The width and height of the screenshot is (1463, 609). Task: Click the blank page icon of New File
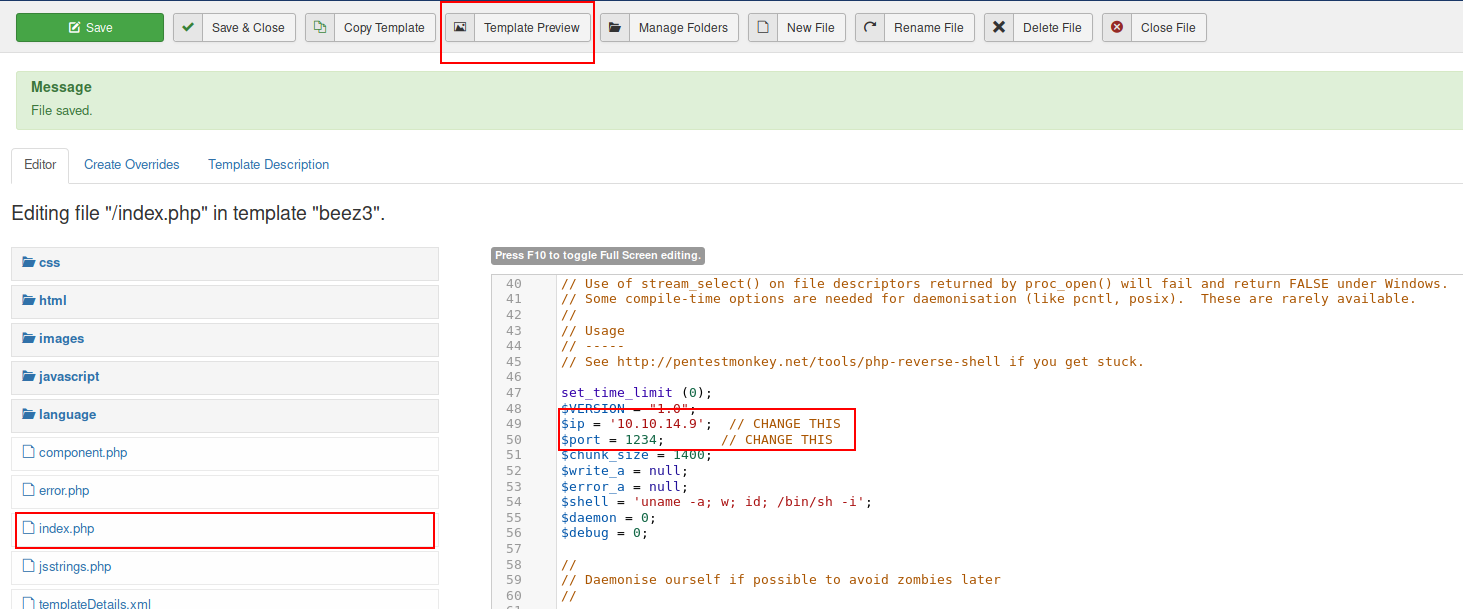(x=762, y=28)
